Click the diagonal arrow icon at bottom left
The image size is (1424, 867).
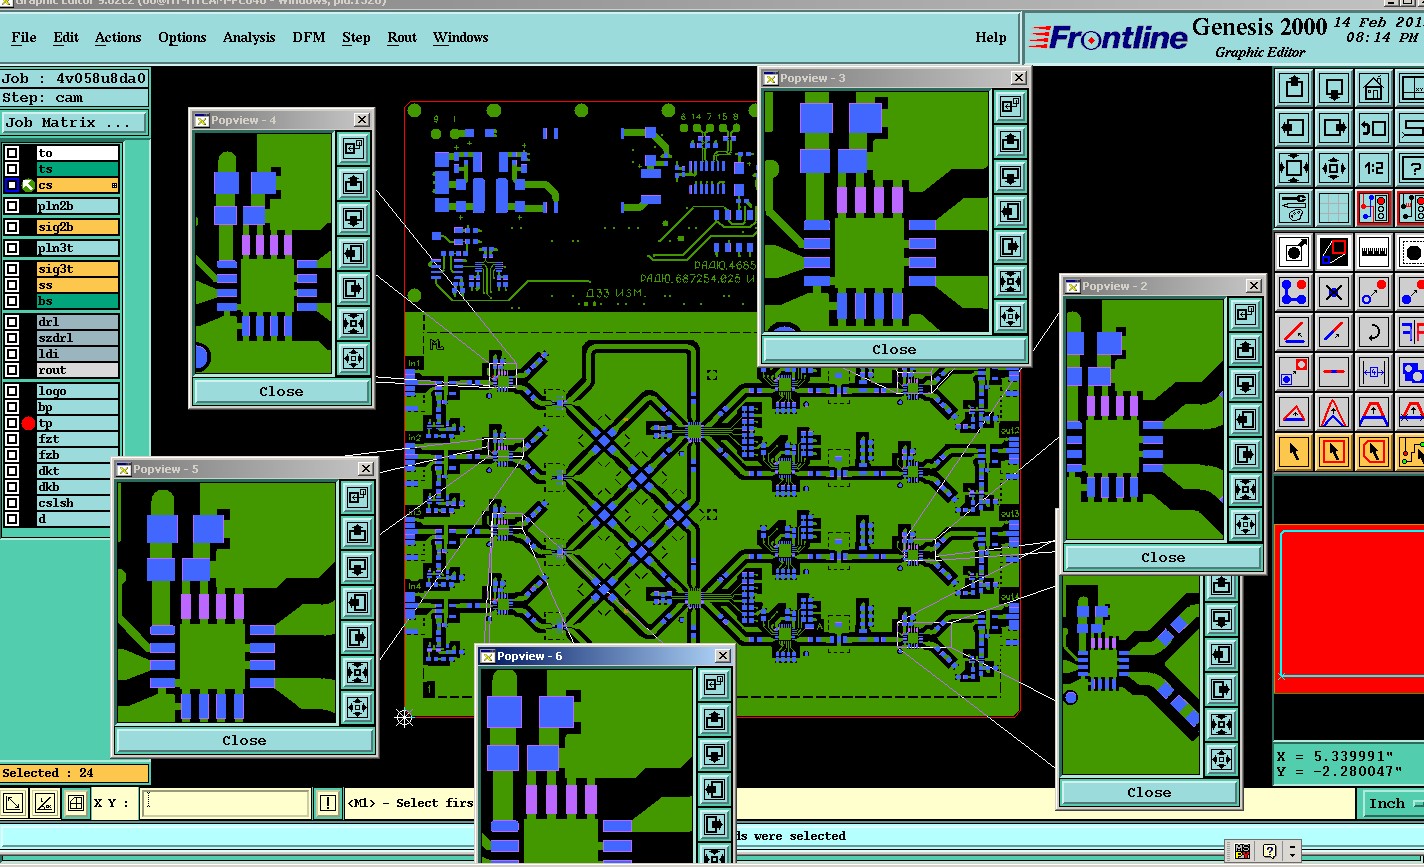pyautogui.click(x=14, y=803)
